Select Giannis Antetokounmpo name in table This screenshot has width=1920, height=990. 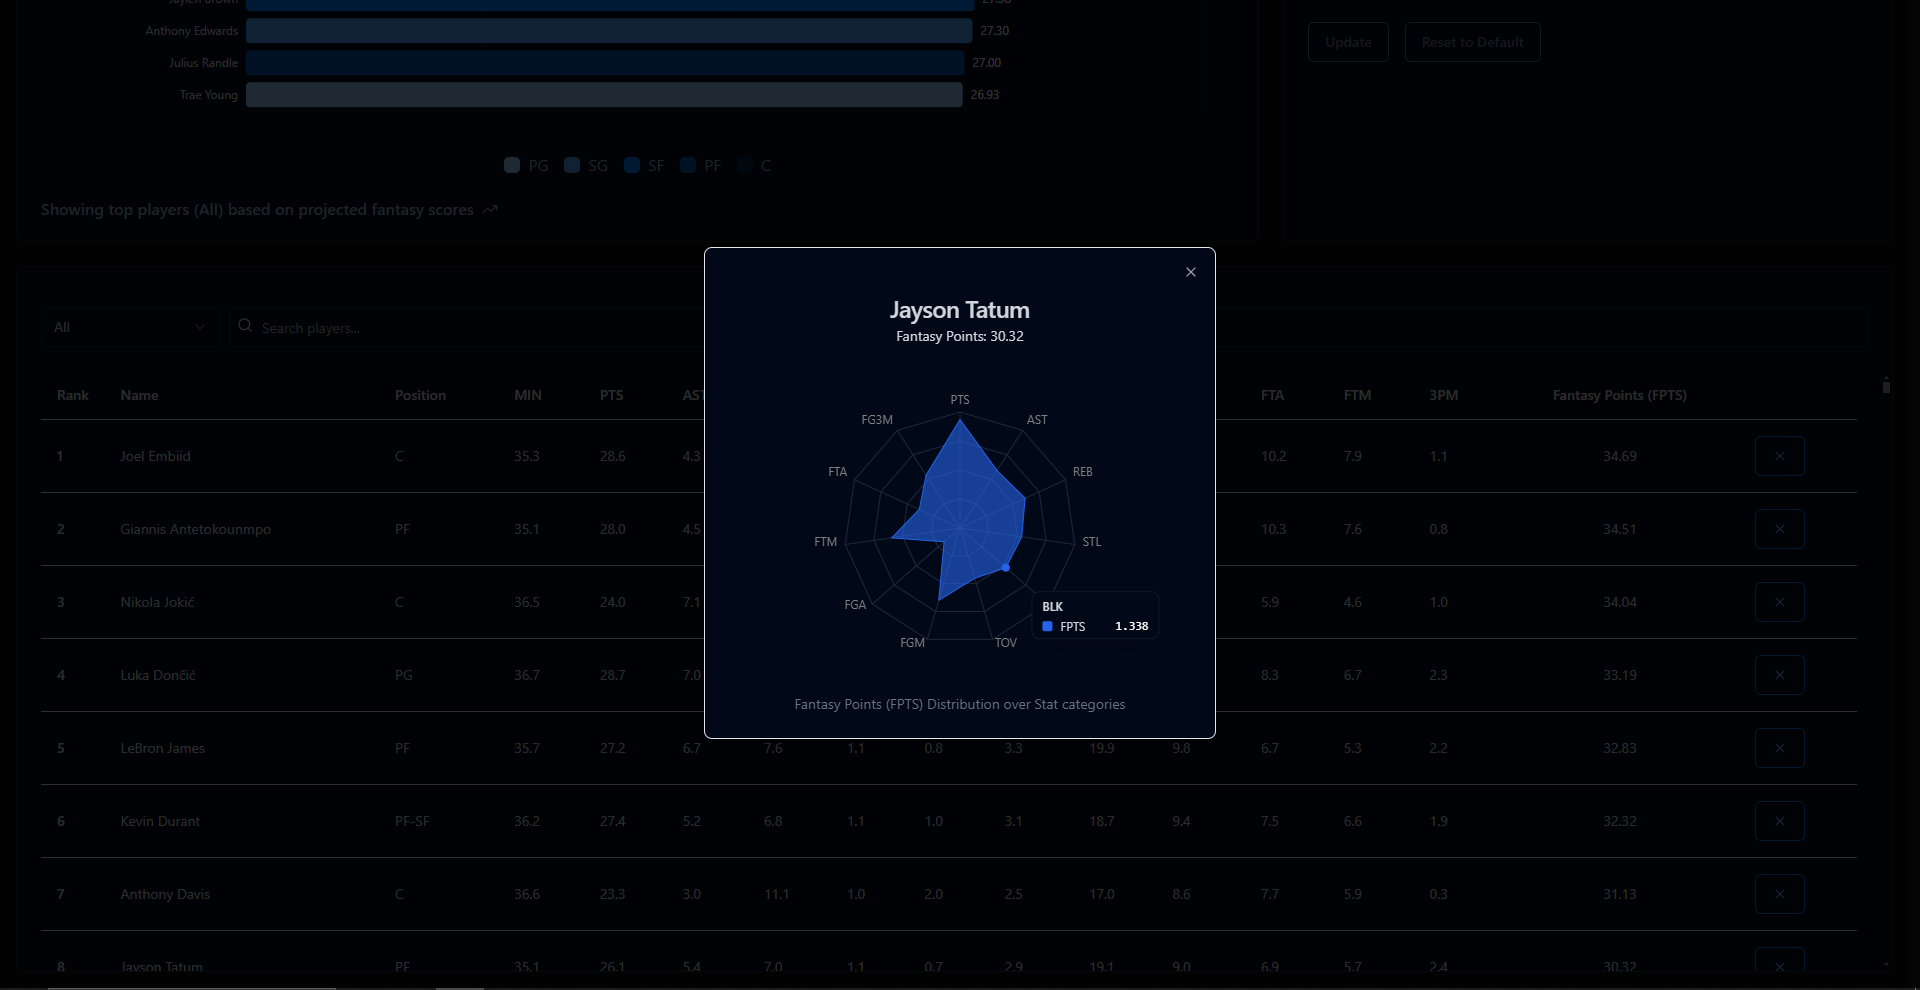[195, 529]
